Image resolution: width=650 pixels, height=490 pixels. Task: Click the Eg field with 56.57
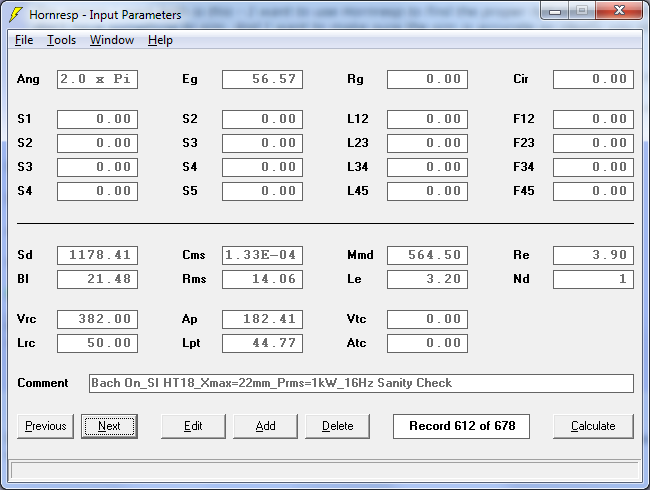click(262, 79)
